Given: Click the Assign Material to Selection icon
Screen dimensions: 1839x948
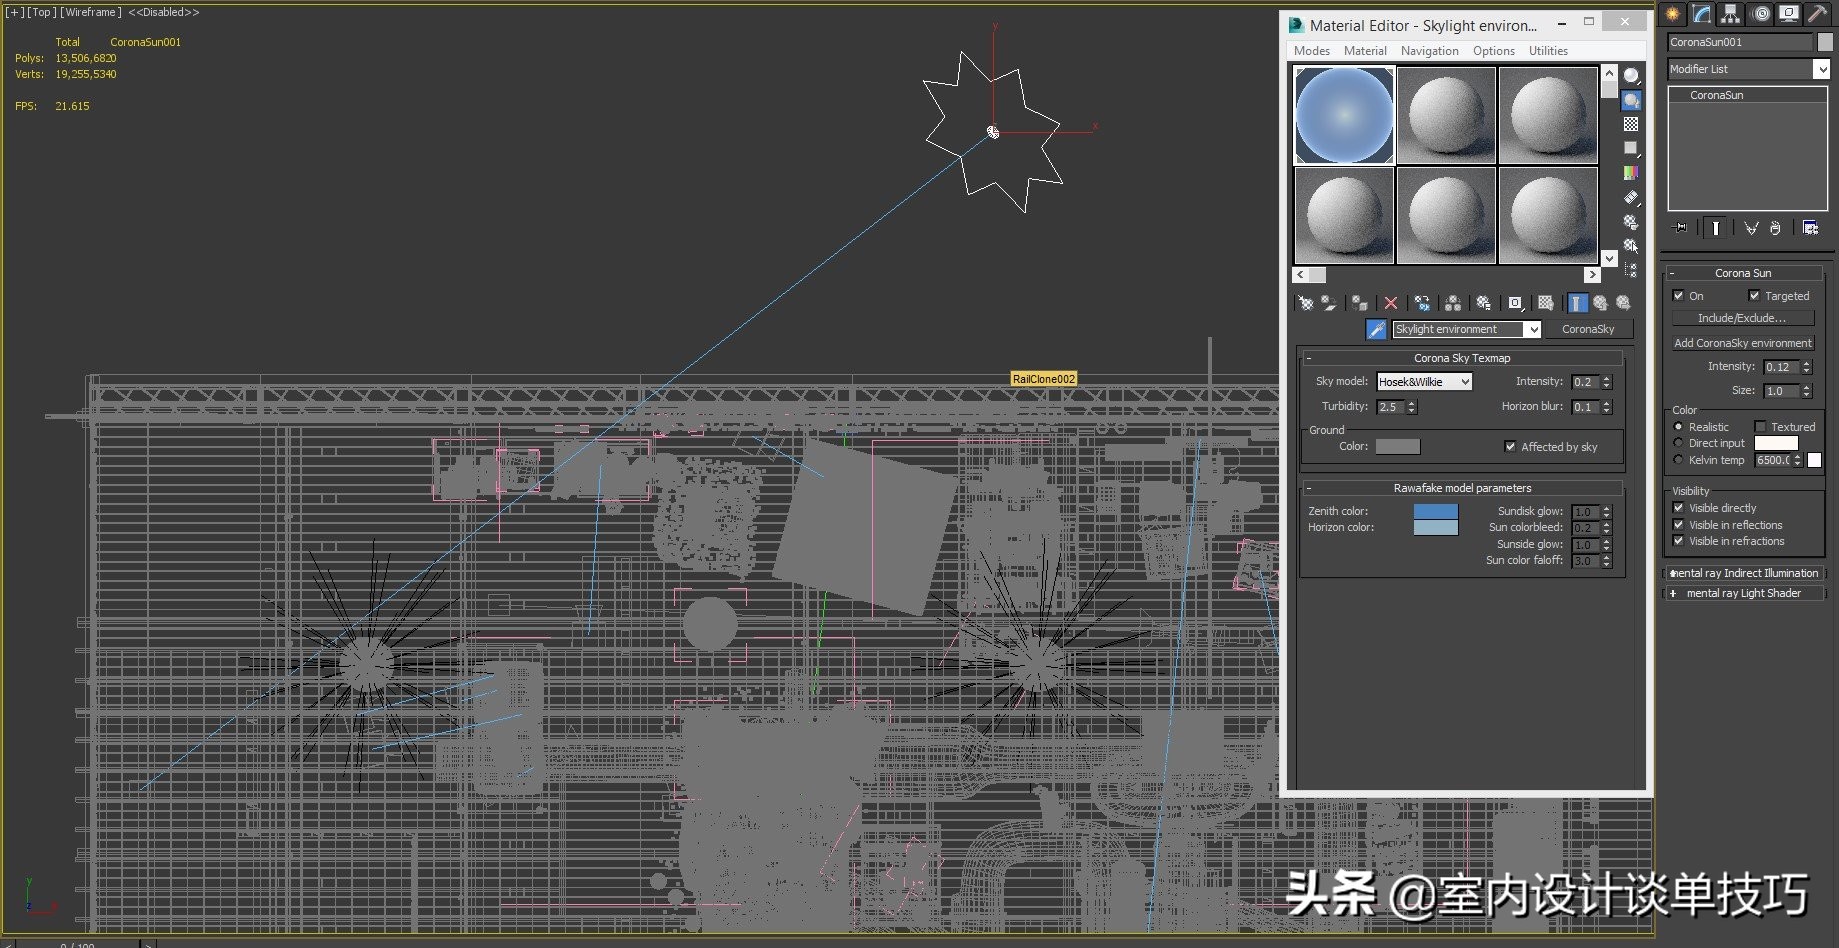Looking at the screenshot, I should [1360, 303].
